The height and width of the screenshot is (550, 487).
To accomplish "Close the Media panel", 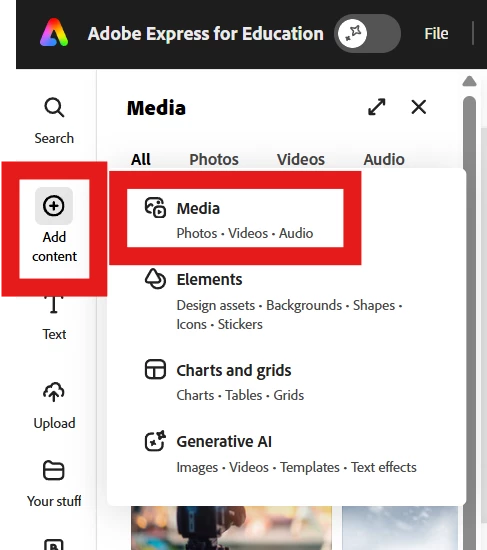I will click(x=419, y=107).
